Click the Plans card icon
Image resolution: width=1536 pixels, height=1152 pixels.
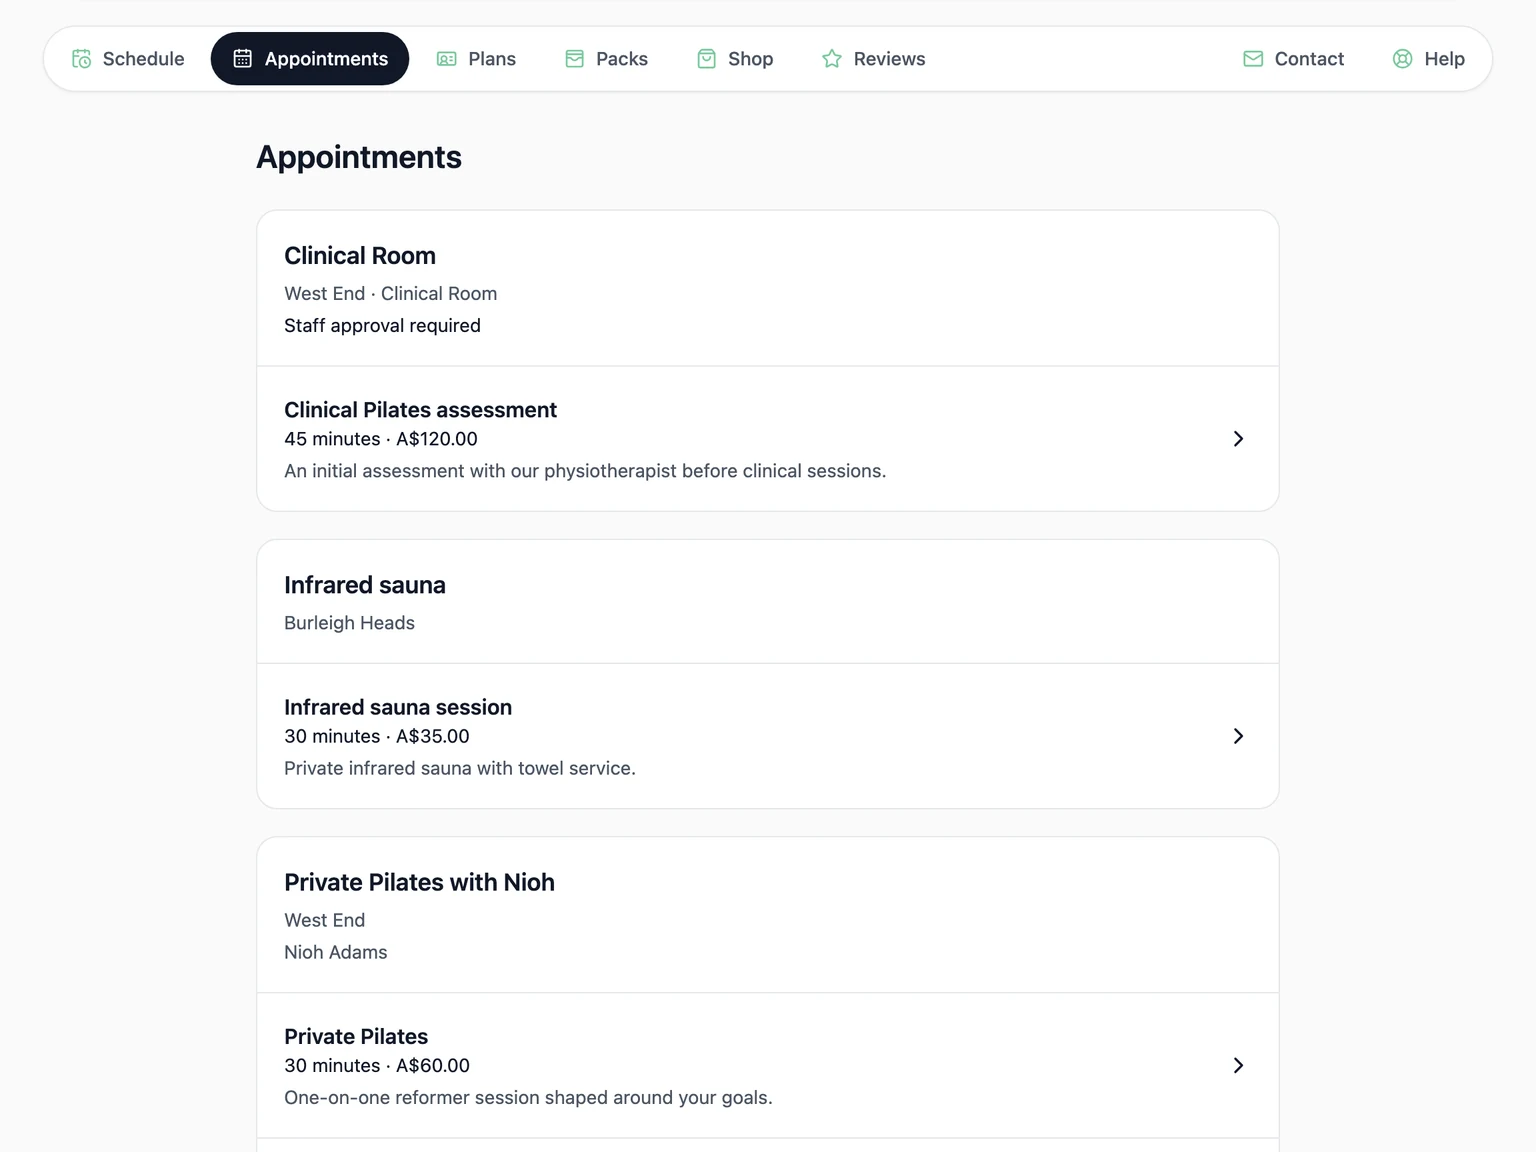(447, 59)
